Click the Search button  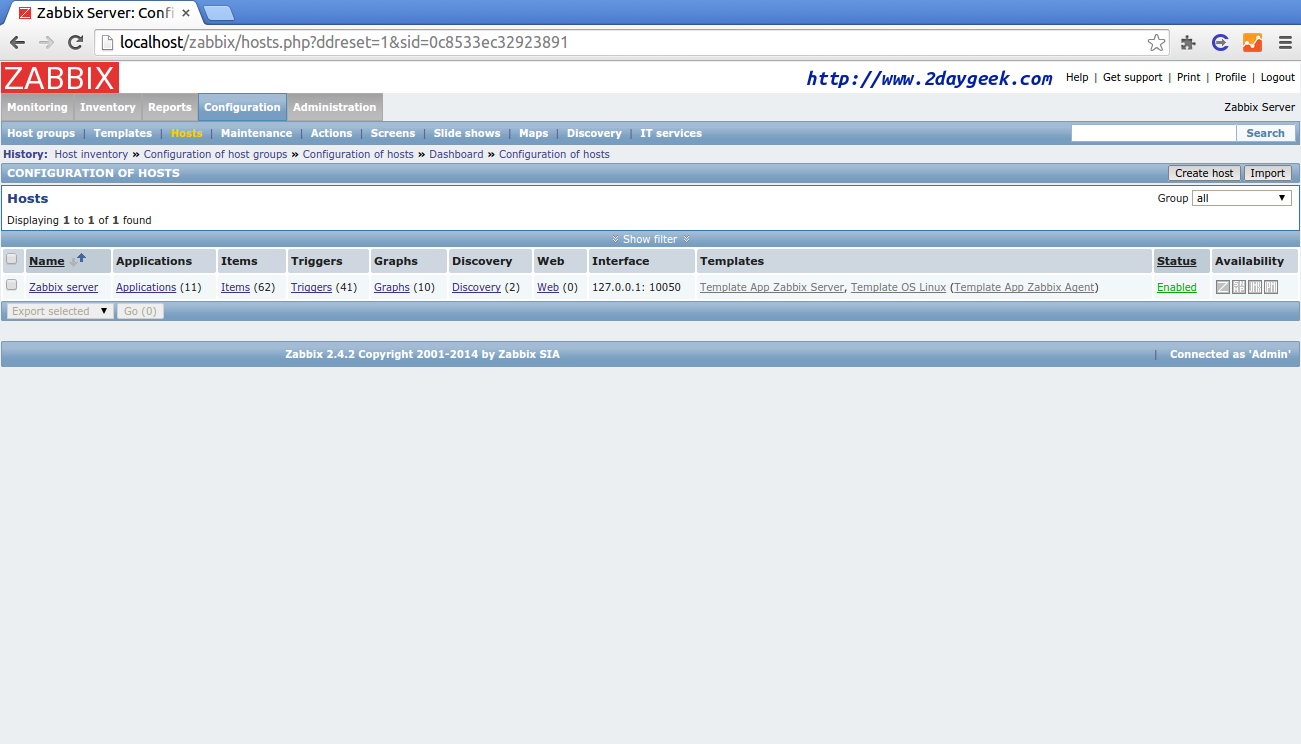point(1265,133)
